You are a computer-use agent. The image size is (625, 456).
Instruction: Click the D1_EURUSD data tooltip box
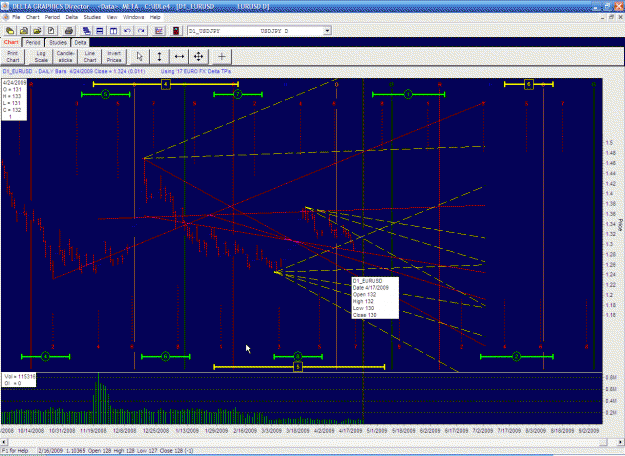(x=375, y=298)
